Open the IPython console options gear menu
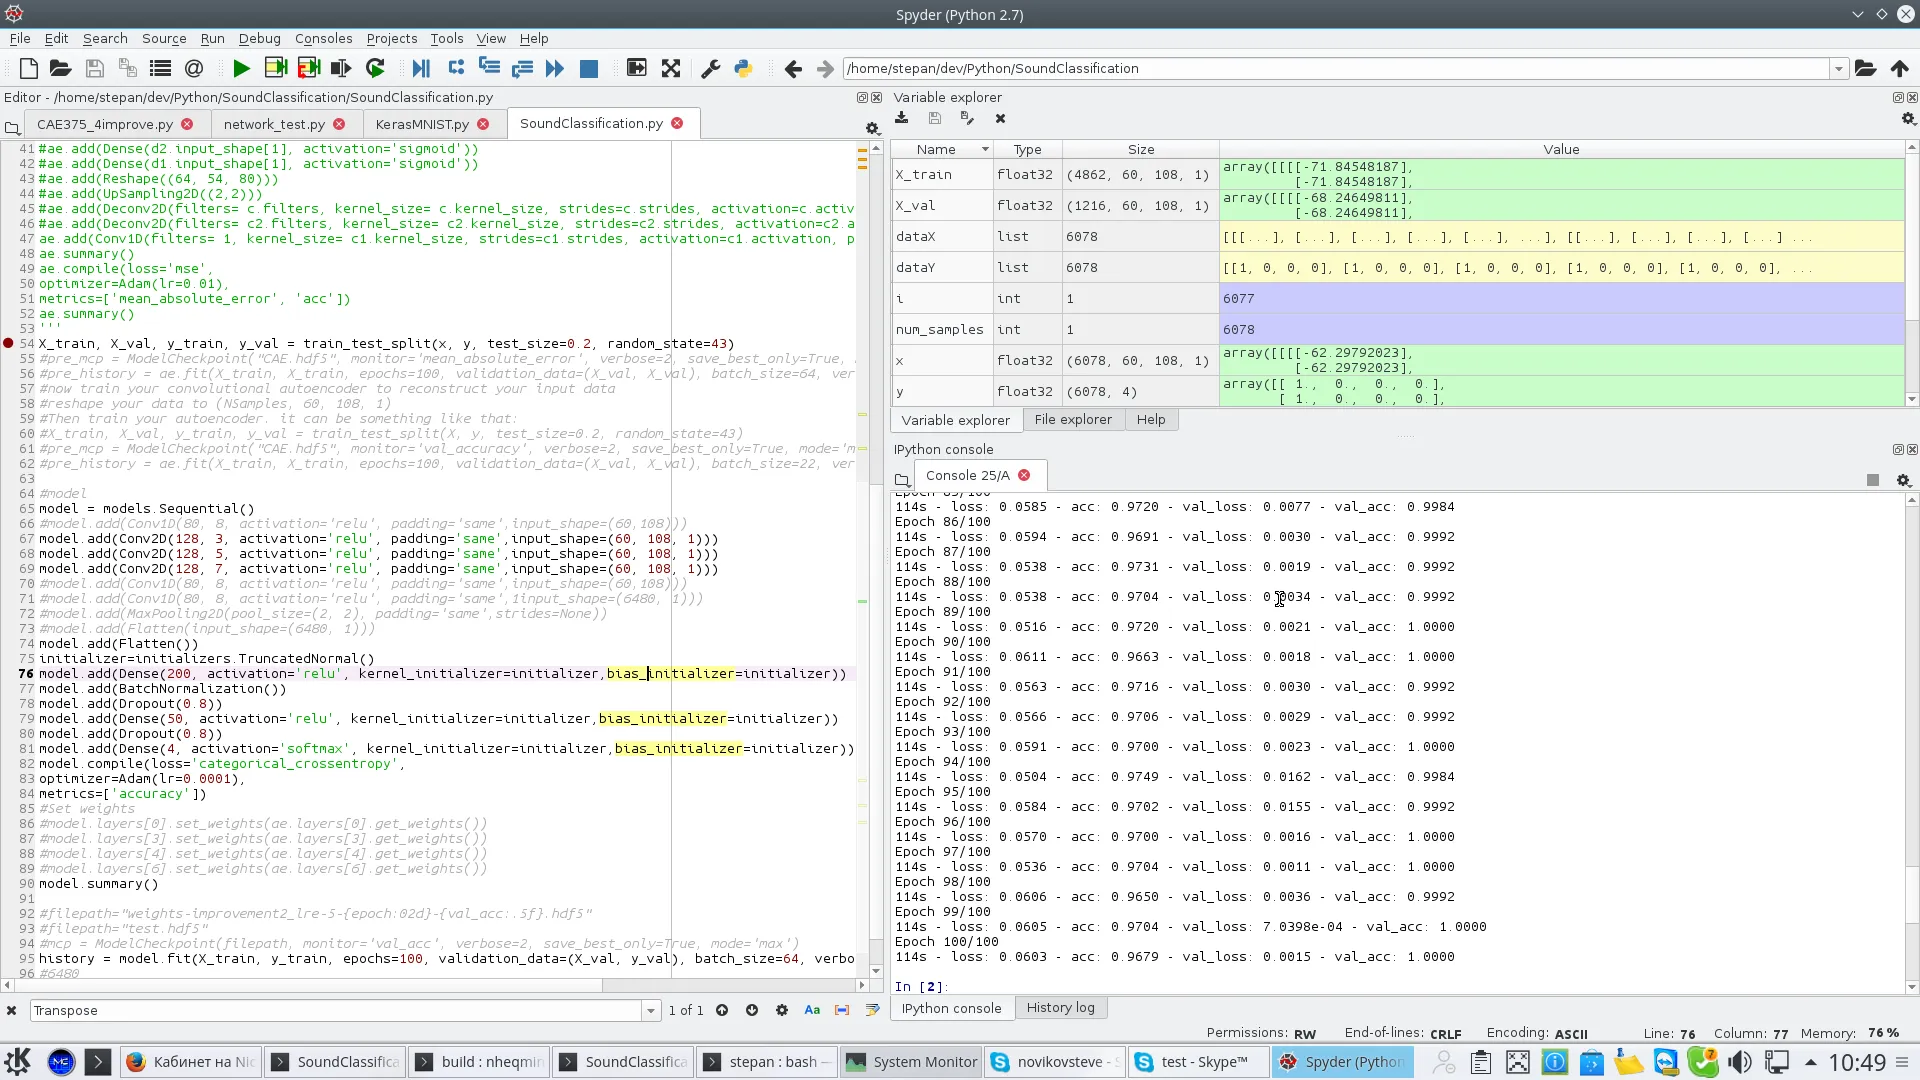 (x=1904, y=480)
